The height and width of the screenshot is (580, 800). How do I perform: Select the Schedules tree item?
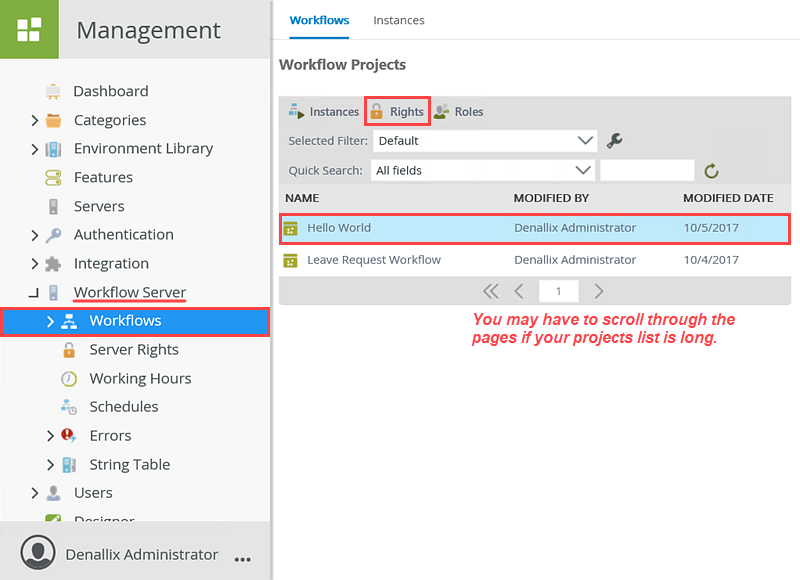124,407
